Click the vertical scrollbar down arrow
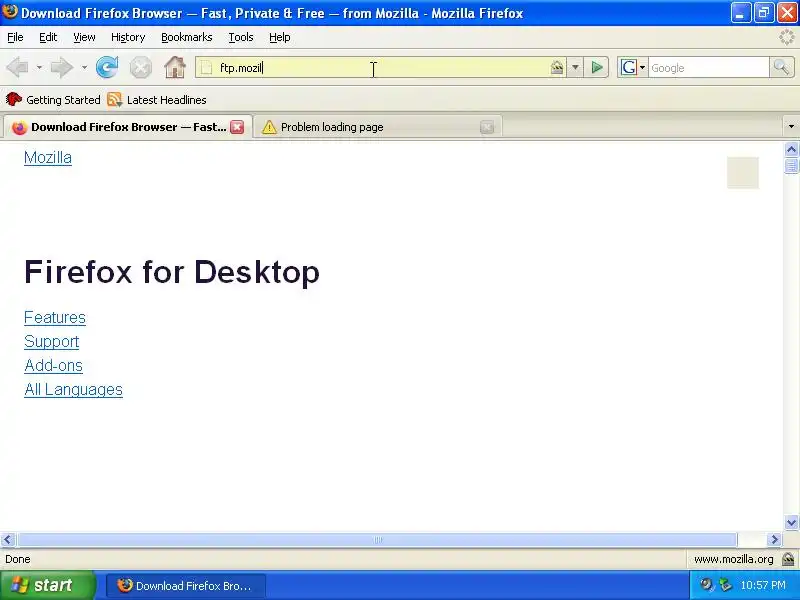Viewport: 800px width, 600px height. click(791, 522)
